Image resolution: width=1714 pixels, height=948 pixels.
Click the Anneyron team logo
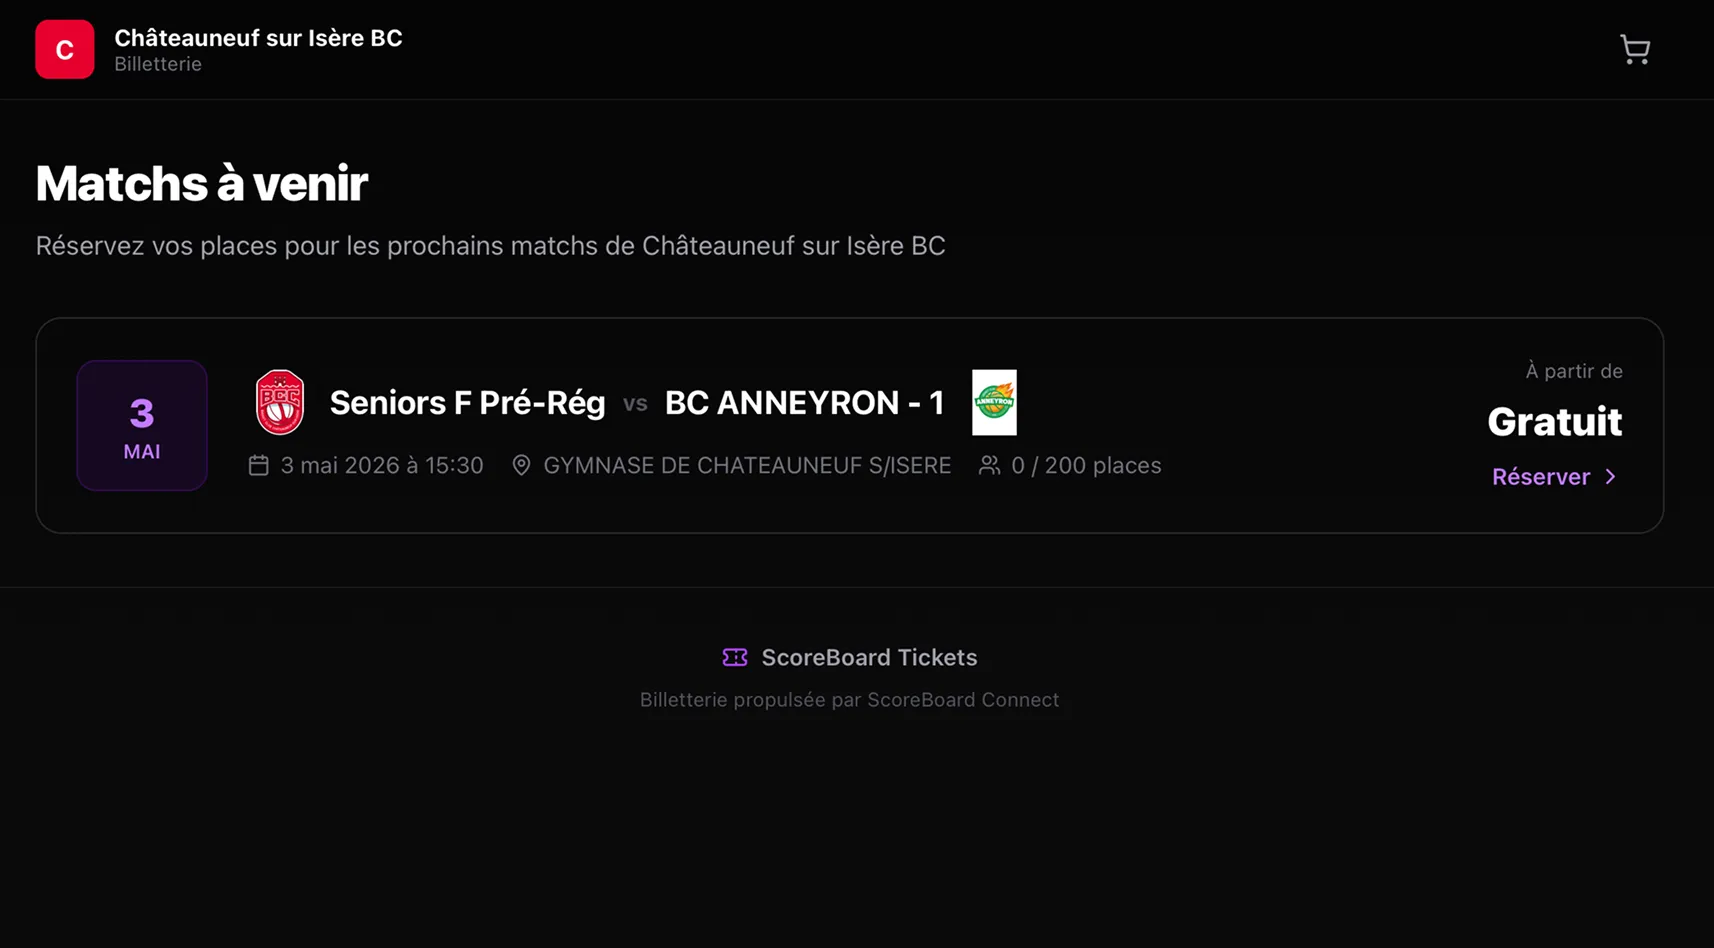(x=994, y=402)
